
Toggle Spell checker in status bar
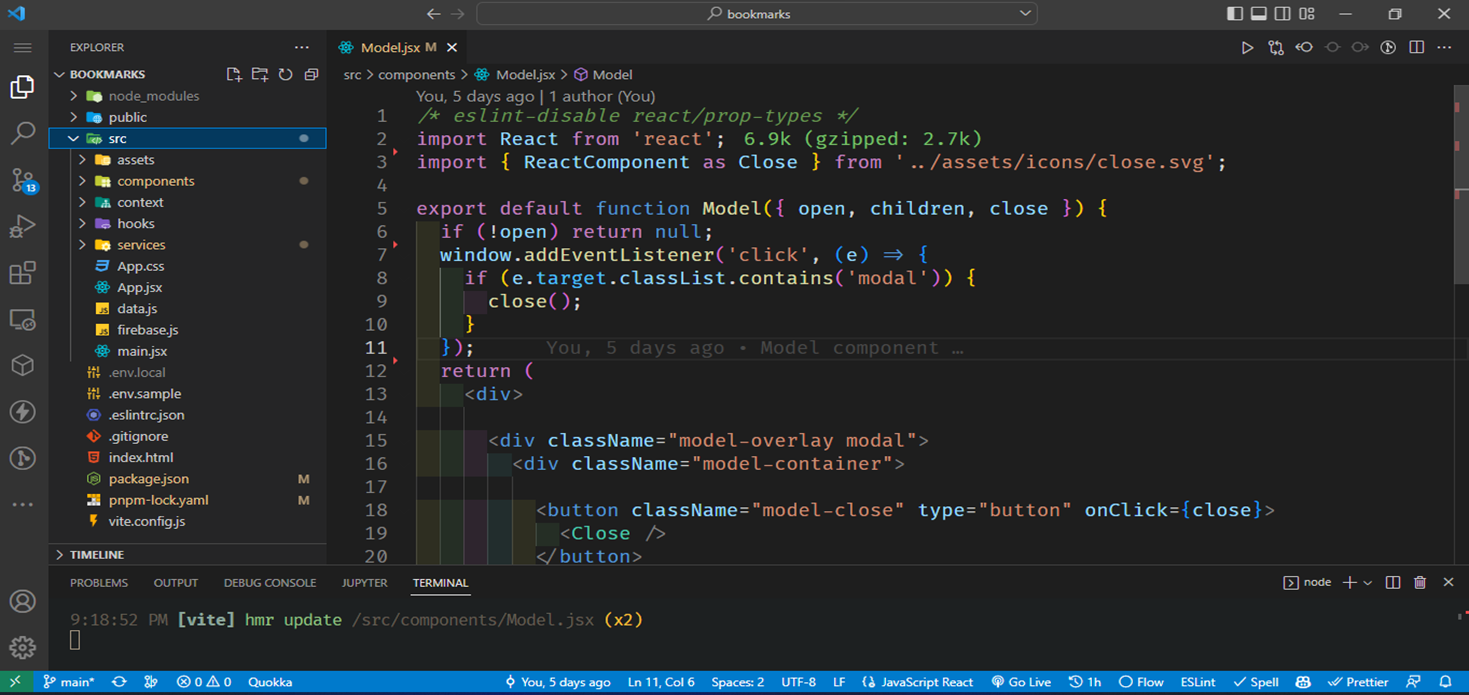pyautogui.click(x=1256, y=682)
